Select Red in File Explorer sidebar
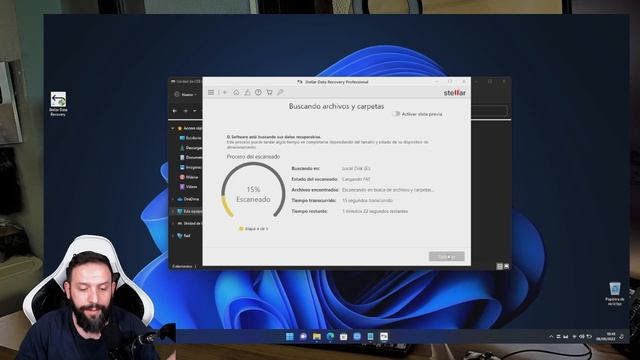This screenshot has height=360, width=640. tap(184, 236)
